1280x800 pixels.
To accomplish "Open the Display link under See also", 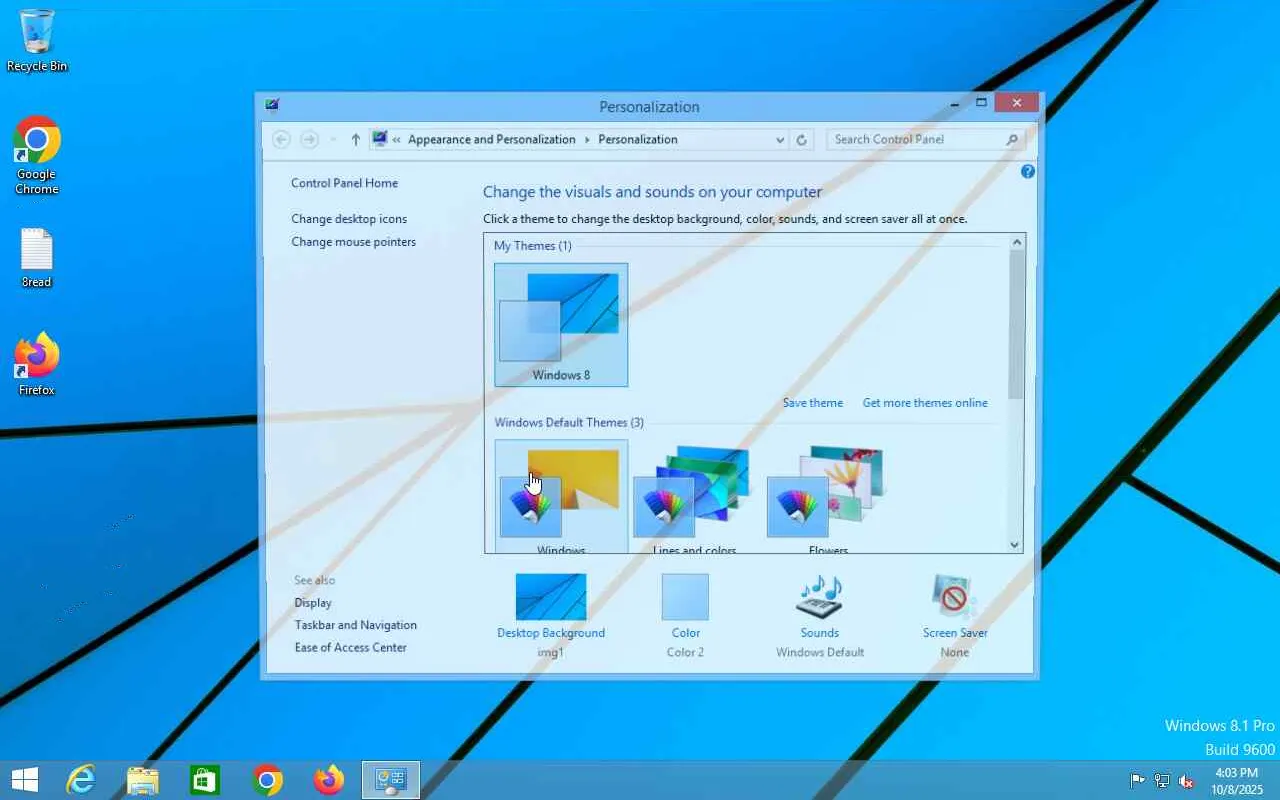I will [x=313, y=603].
